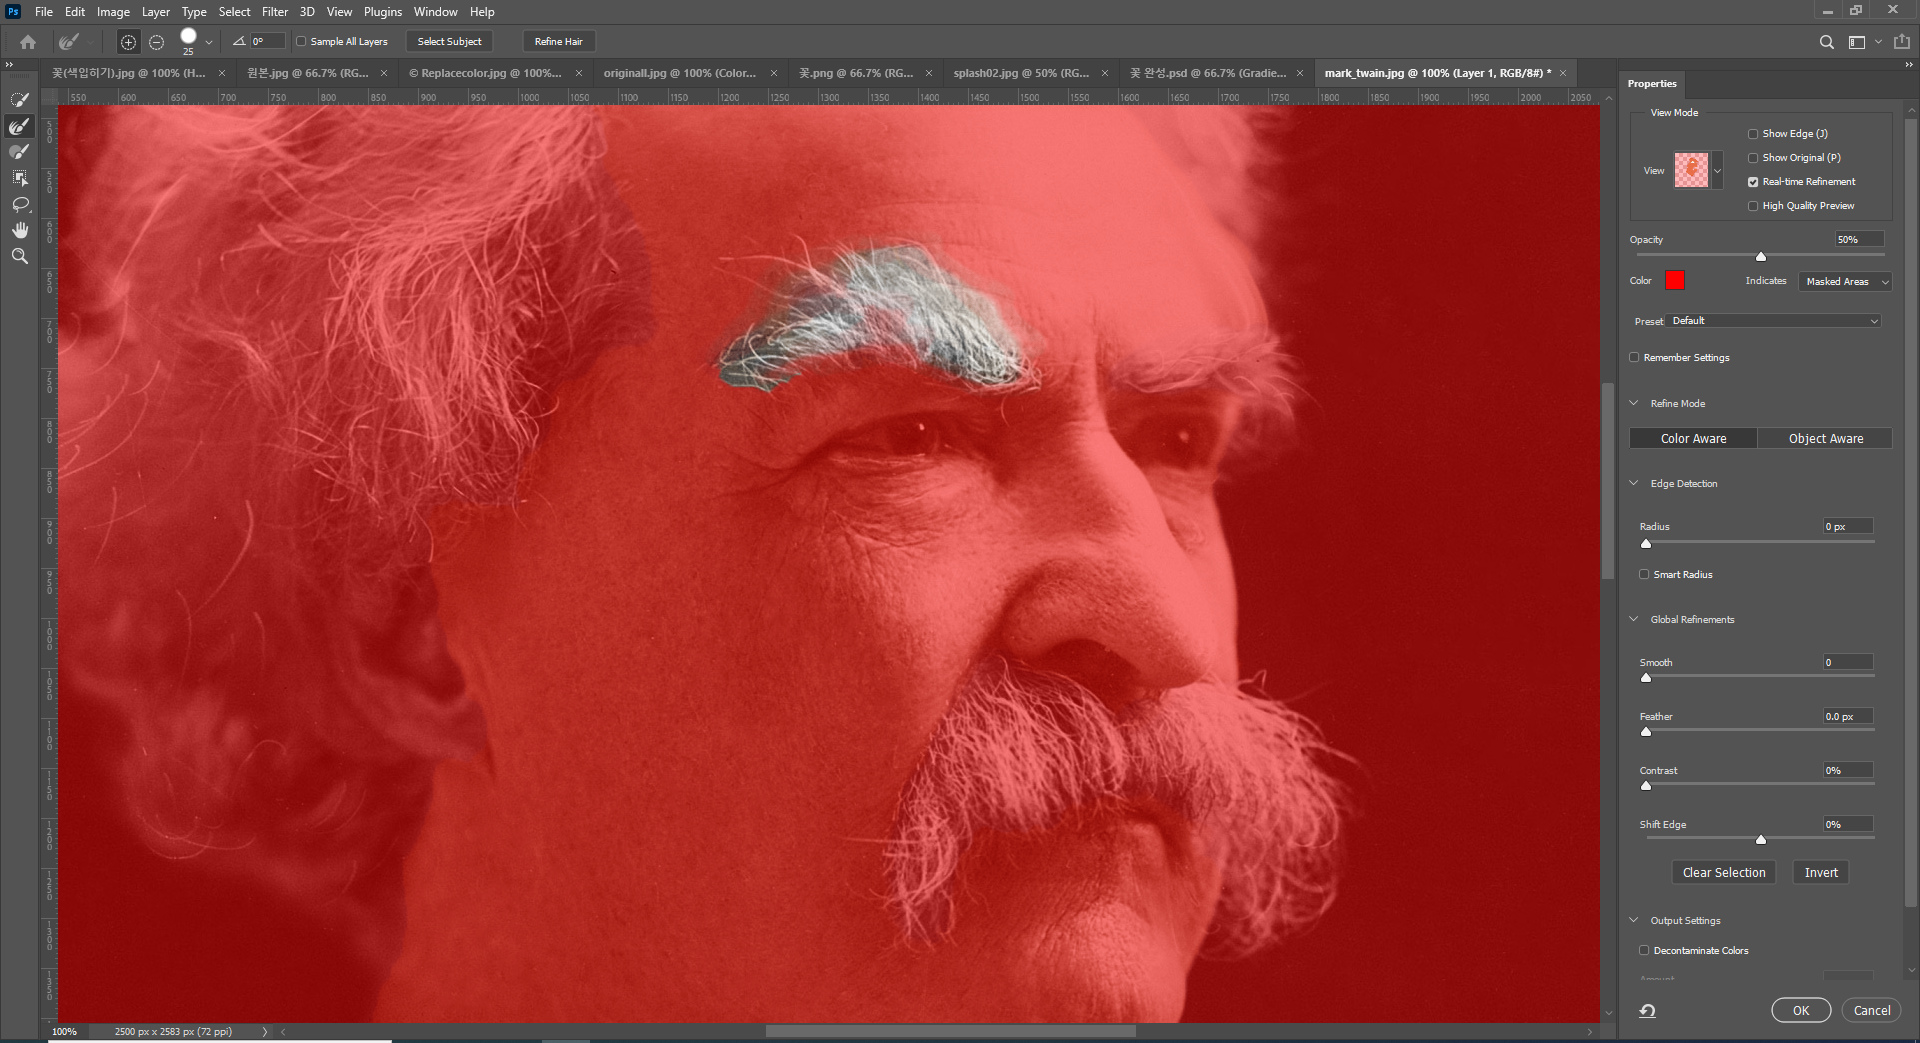Open the brush options dropdown arrow

pyautogui.click(x=209, y=43)
